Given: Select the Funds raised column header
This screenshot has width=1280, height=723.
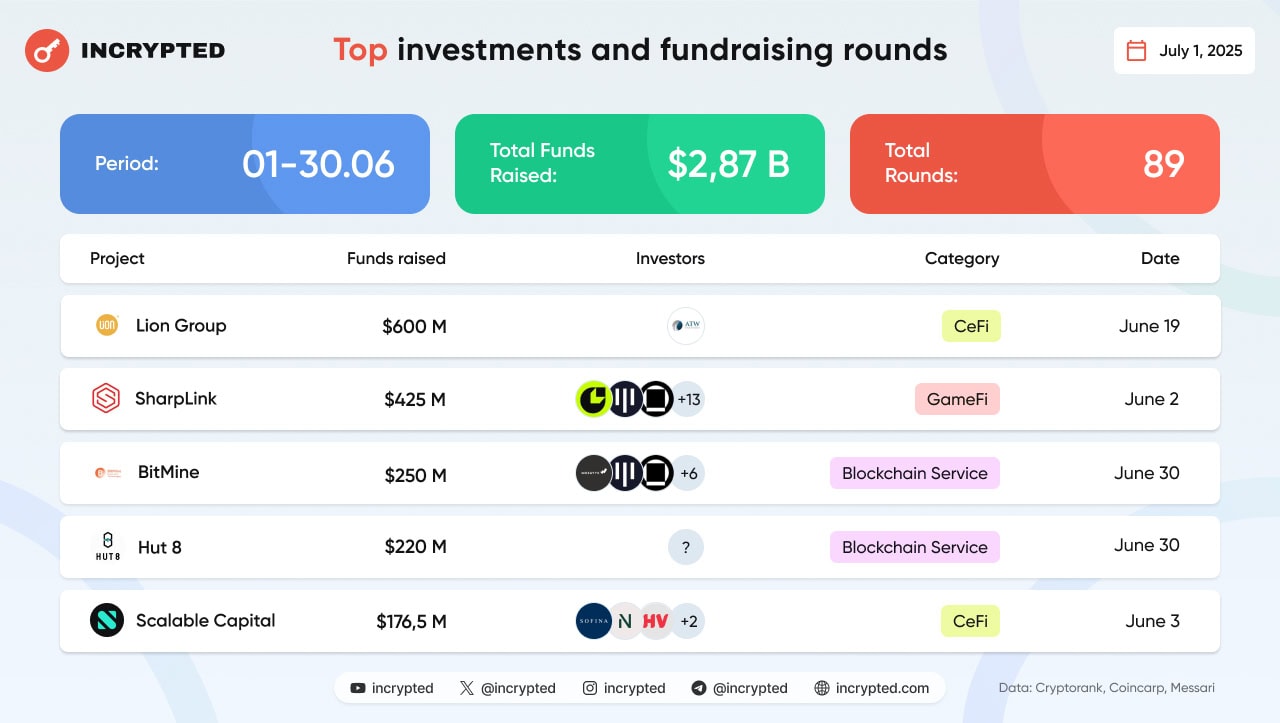Looking at the screenshot, I should [396, 258].
